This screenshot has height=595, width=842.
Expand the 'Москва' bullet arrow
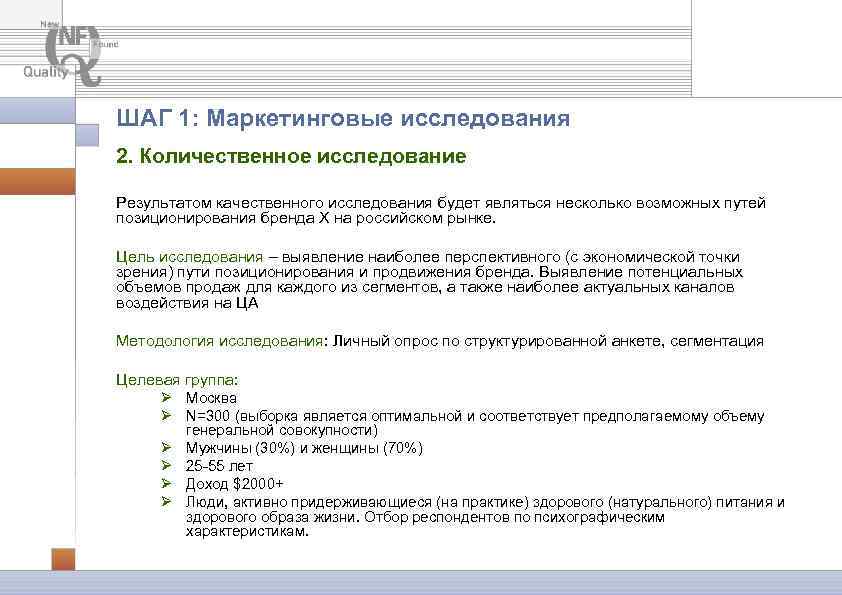pos(166,397)
